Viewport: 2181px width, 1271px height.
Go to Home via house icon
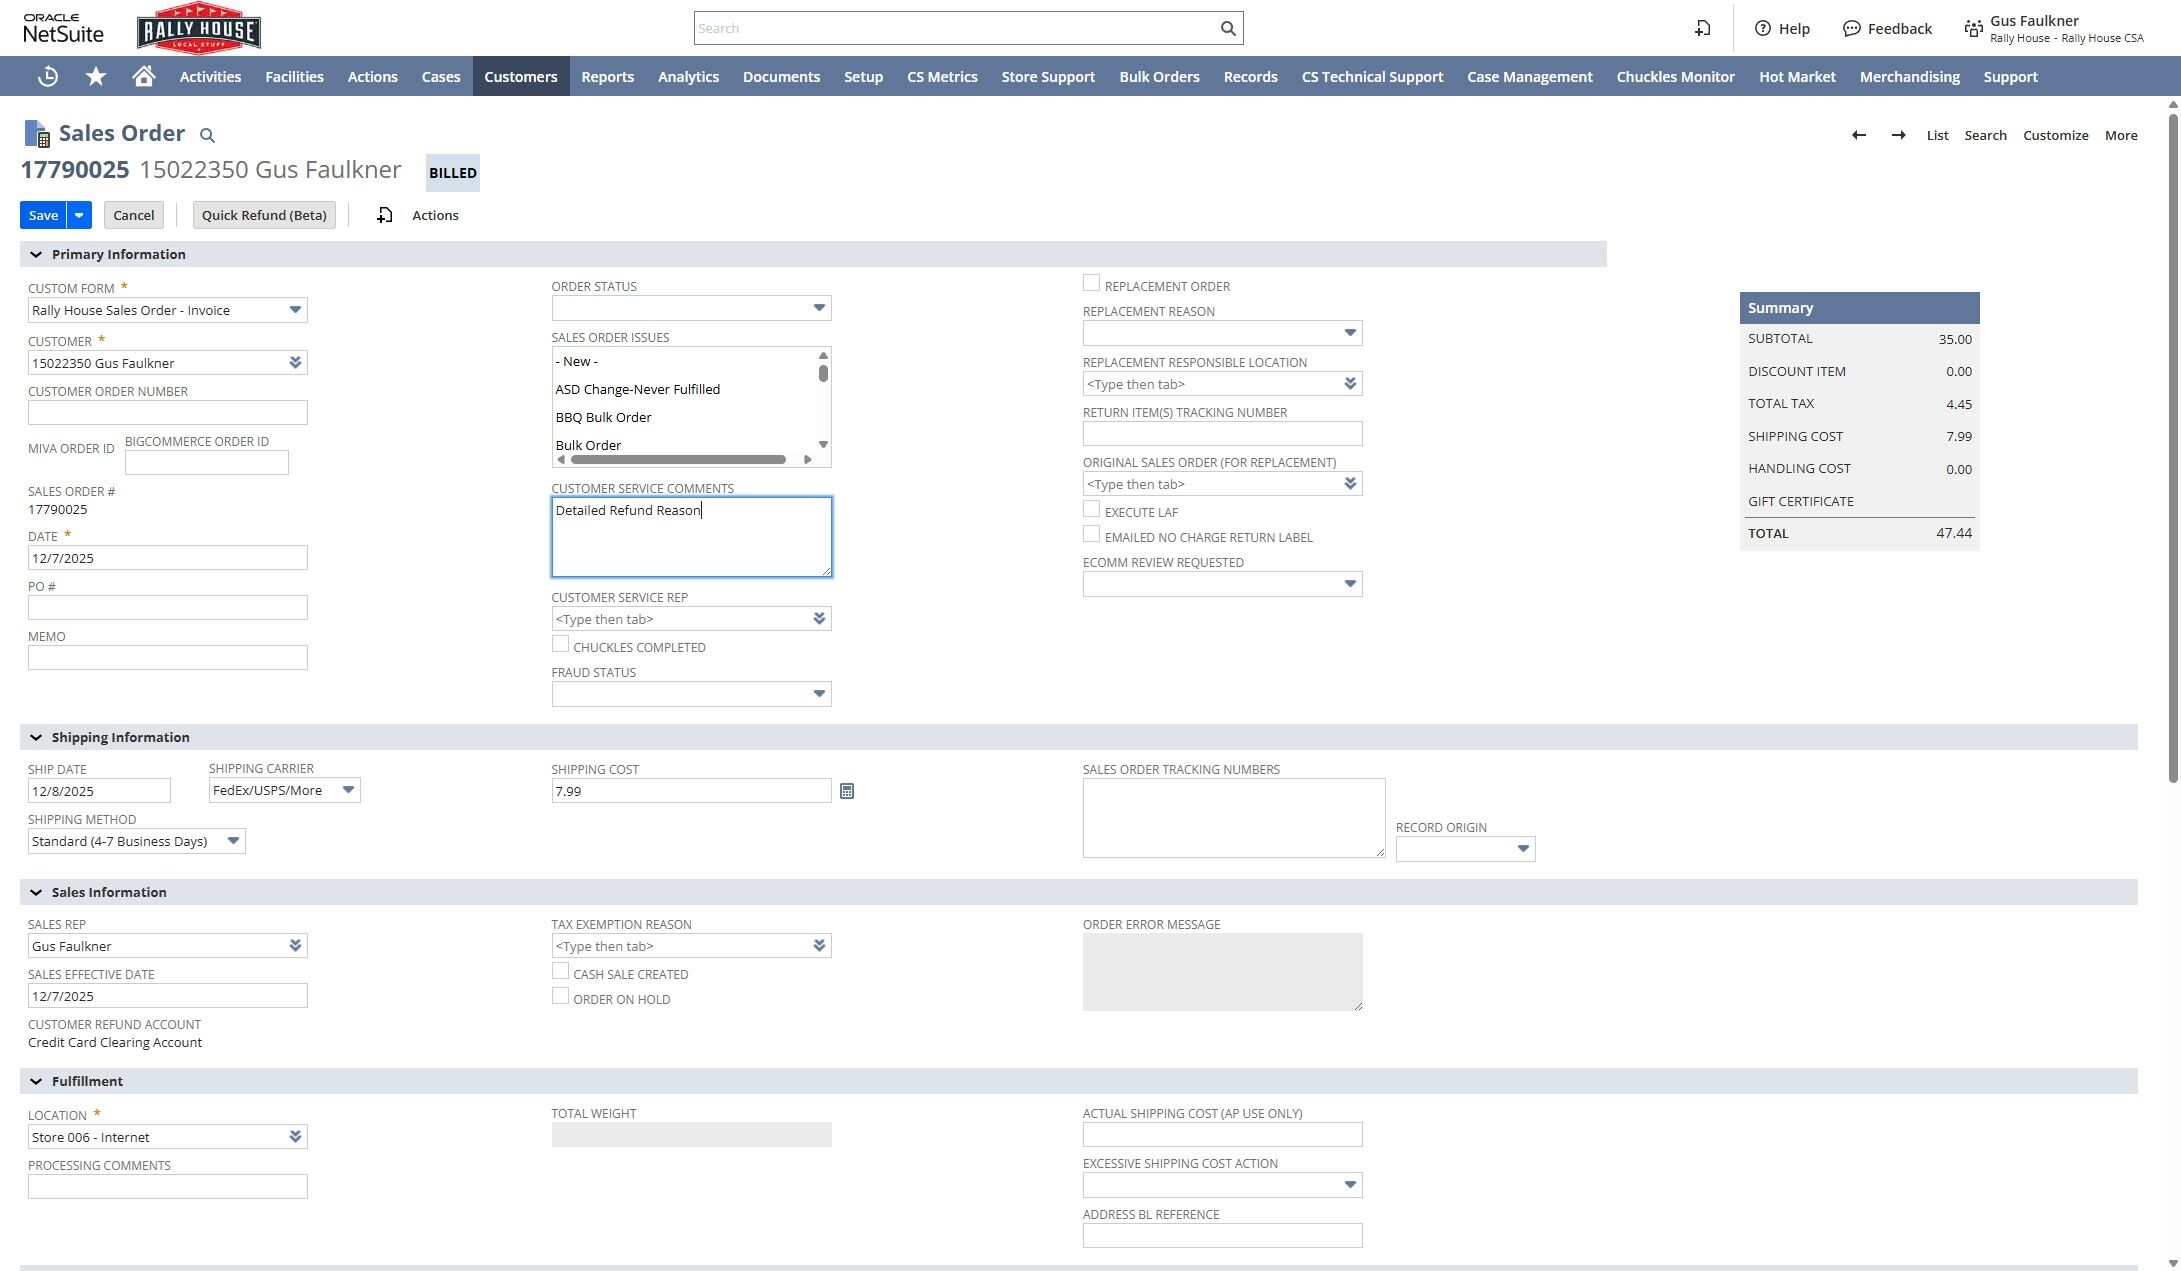click(x=144, y=77)
